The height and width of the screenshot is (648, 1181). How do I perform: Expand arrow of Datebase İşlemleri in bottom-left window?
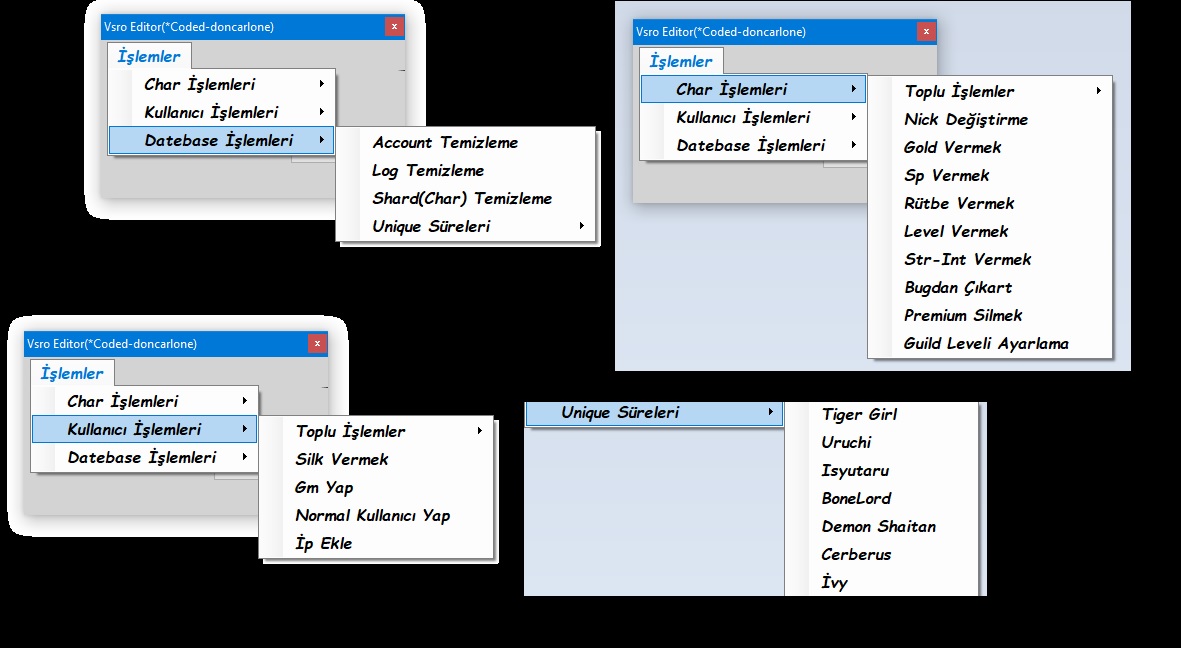pyautogui.click(x=245, y=457)
